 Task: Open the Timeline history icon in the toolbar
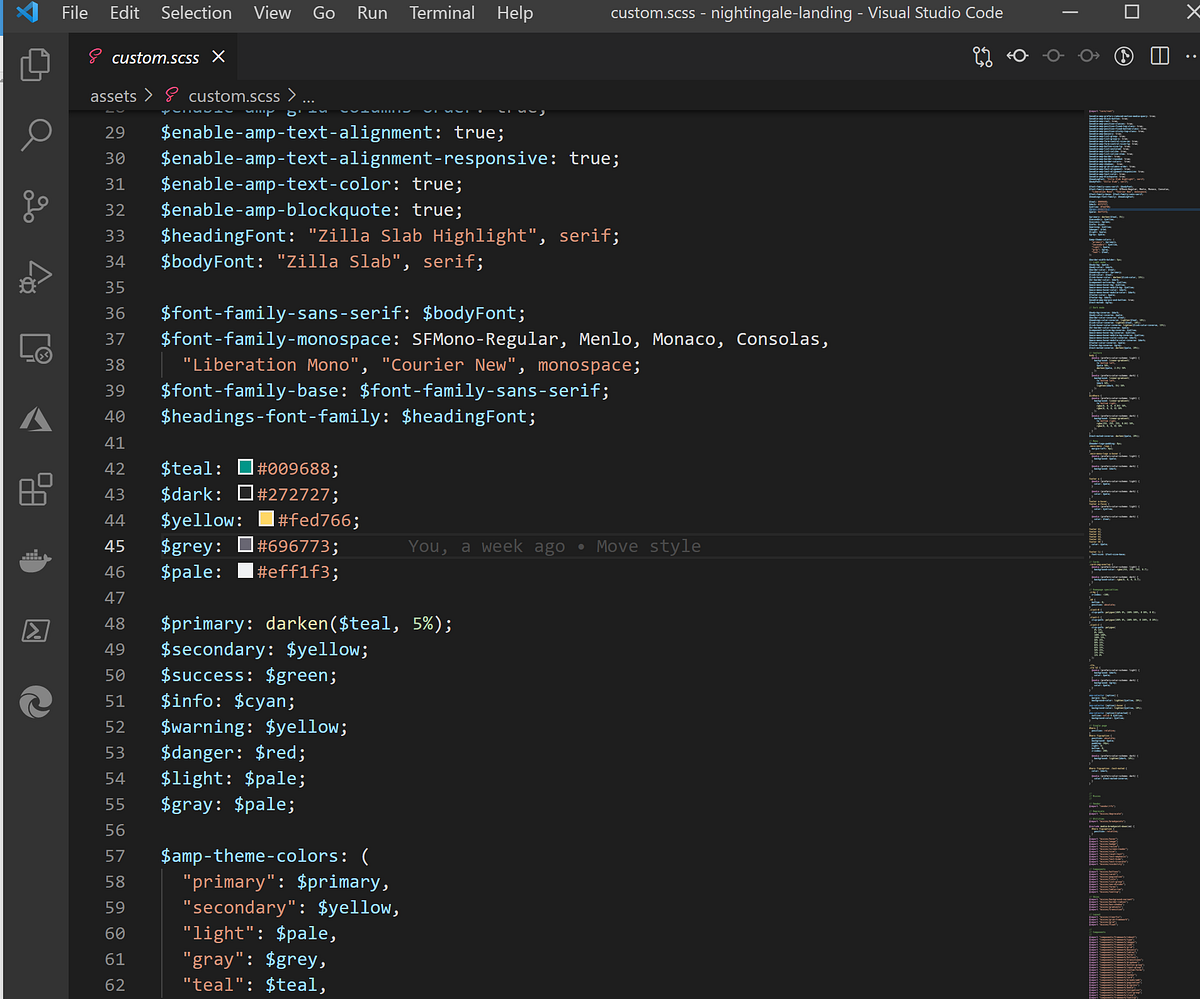click(1124, 57)
